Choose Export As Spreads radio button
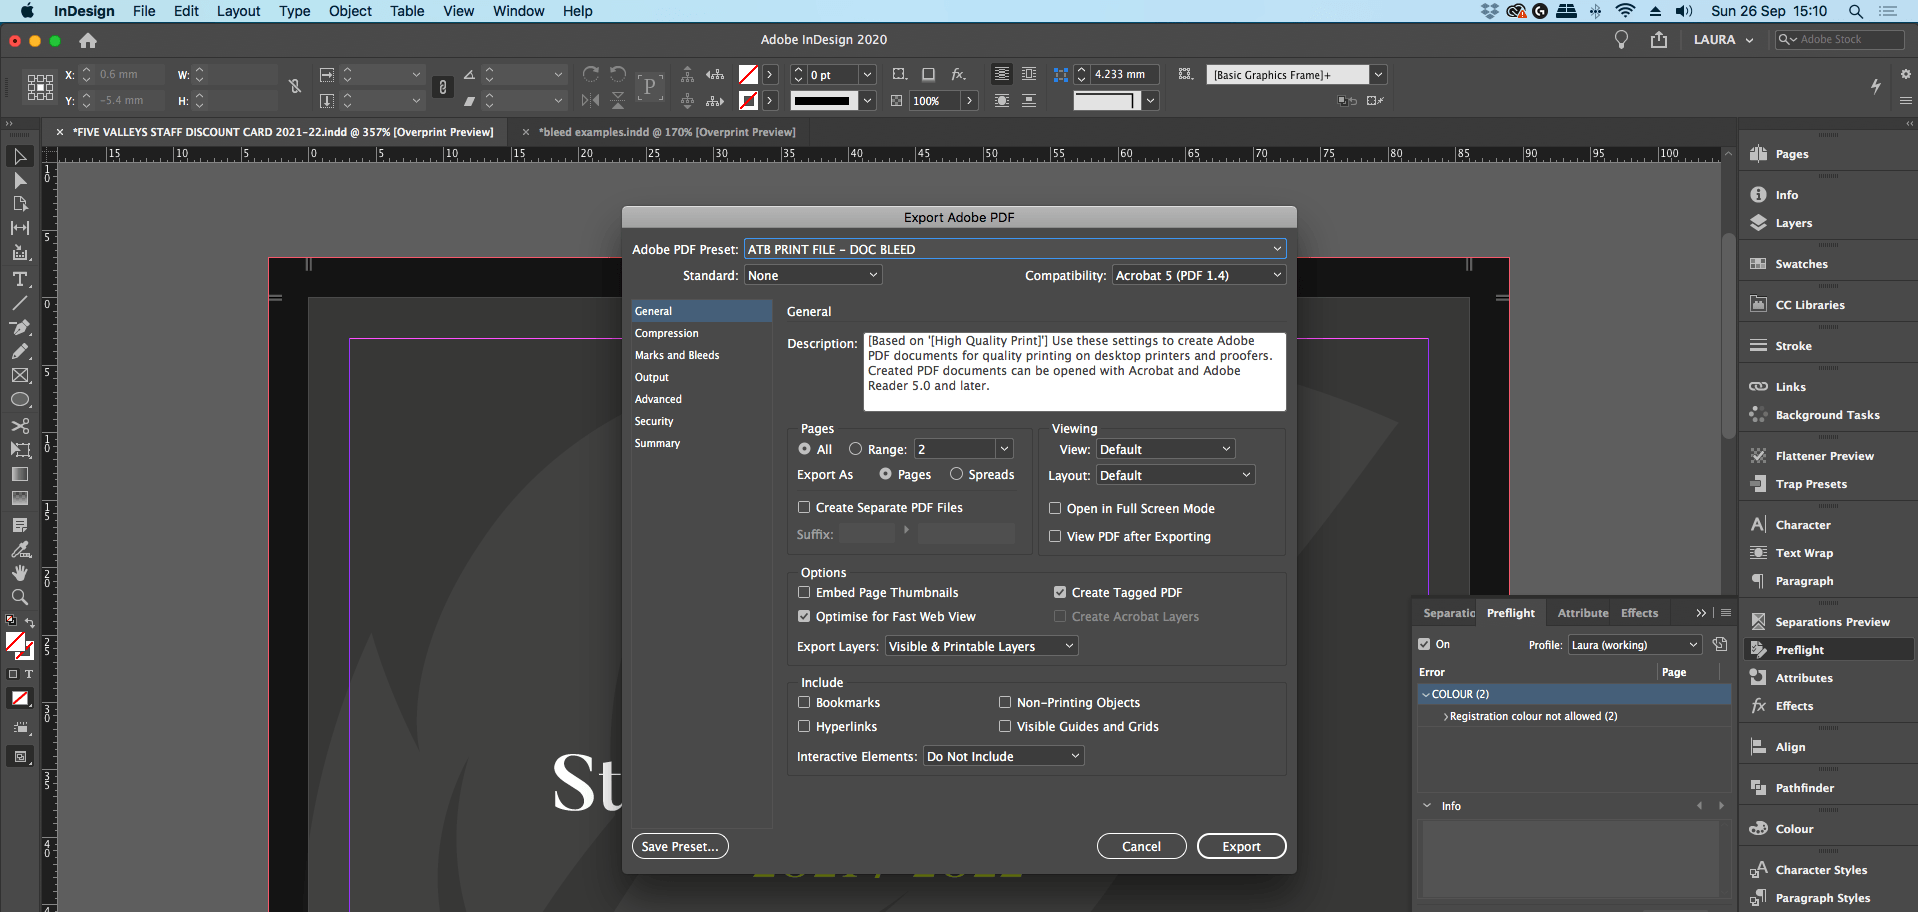Viewport: 1918px width, 912px height. coord(956,474)
